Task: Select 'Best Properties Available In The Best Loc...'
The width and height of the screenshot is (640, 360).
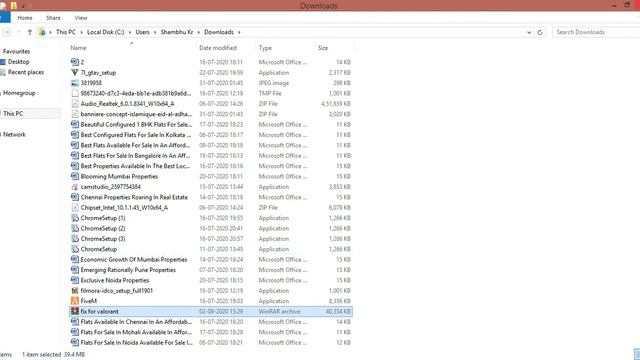Action: (x=135, y=166)
